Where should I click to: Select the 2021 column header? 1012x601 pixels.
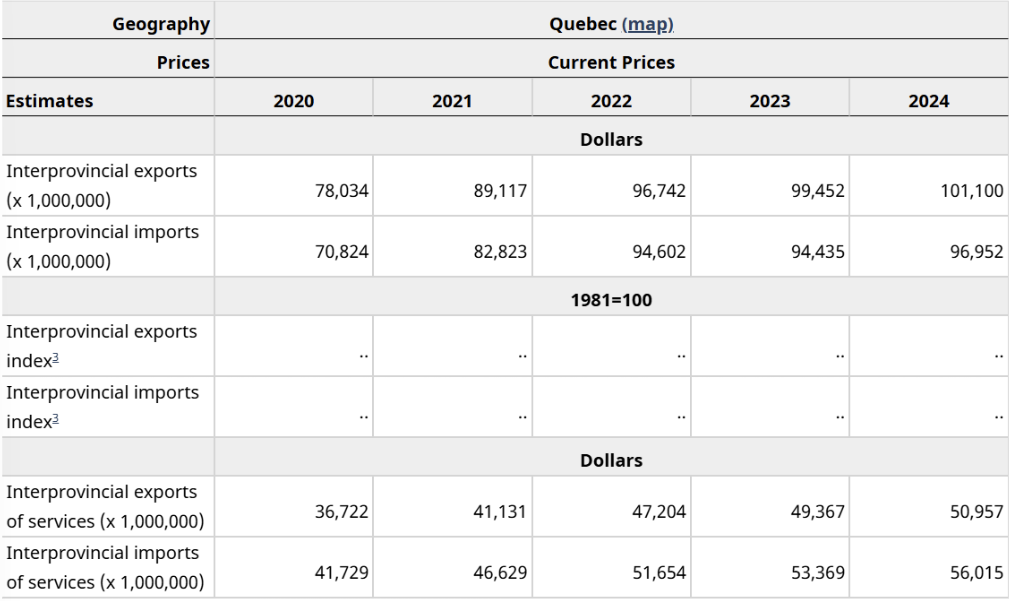click(x=452, y=101)
